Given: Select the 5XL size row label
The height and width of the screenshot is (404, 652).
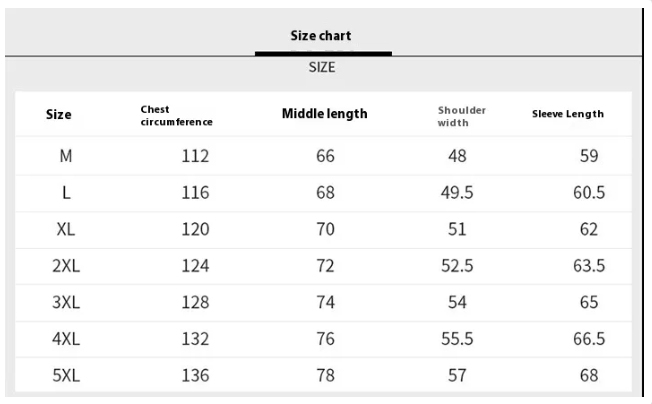Looking at the screenshot, I should (x=65, y=376).
